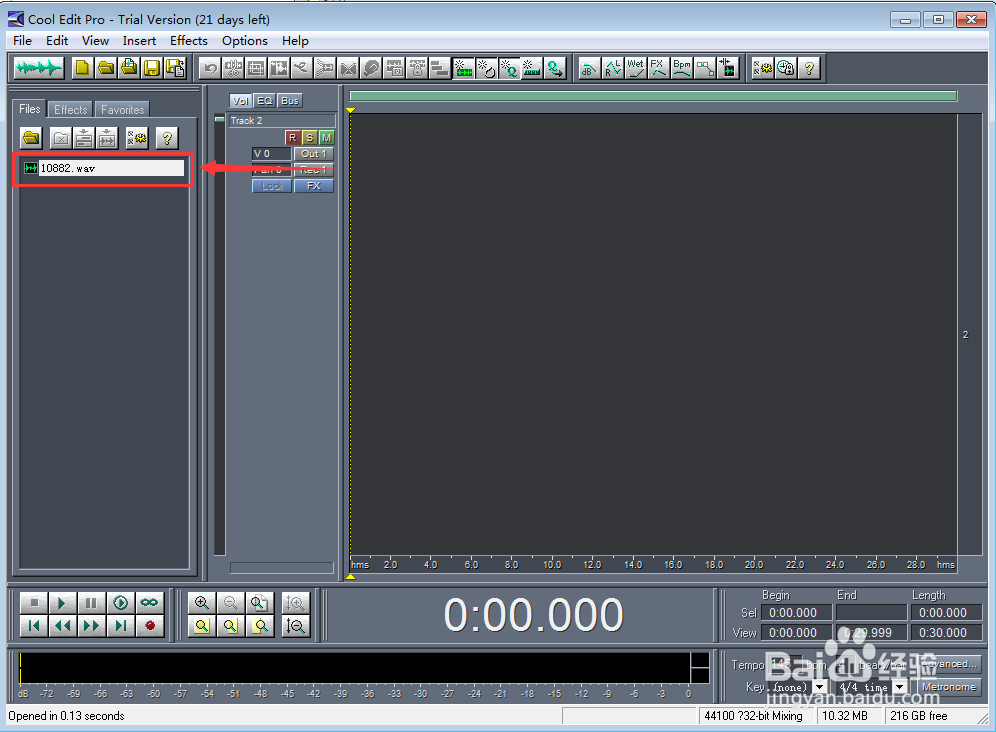Click the help icon in Files panel

click(167, 137)
